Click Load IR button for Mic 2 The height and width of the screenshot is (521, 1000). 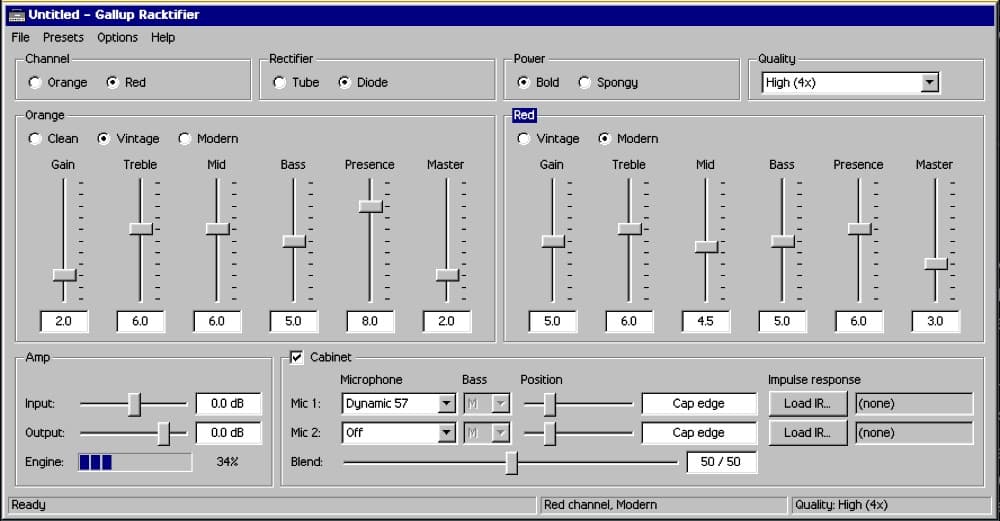808,433
